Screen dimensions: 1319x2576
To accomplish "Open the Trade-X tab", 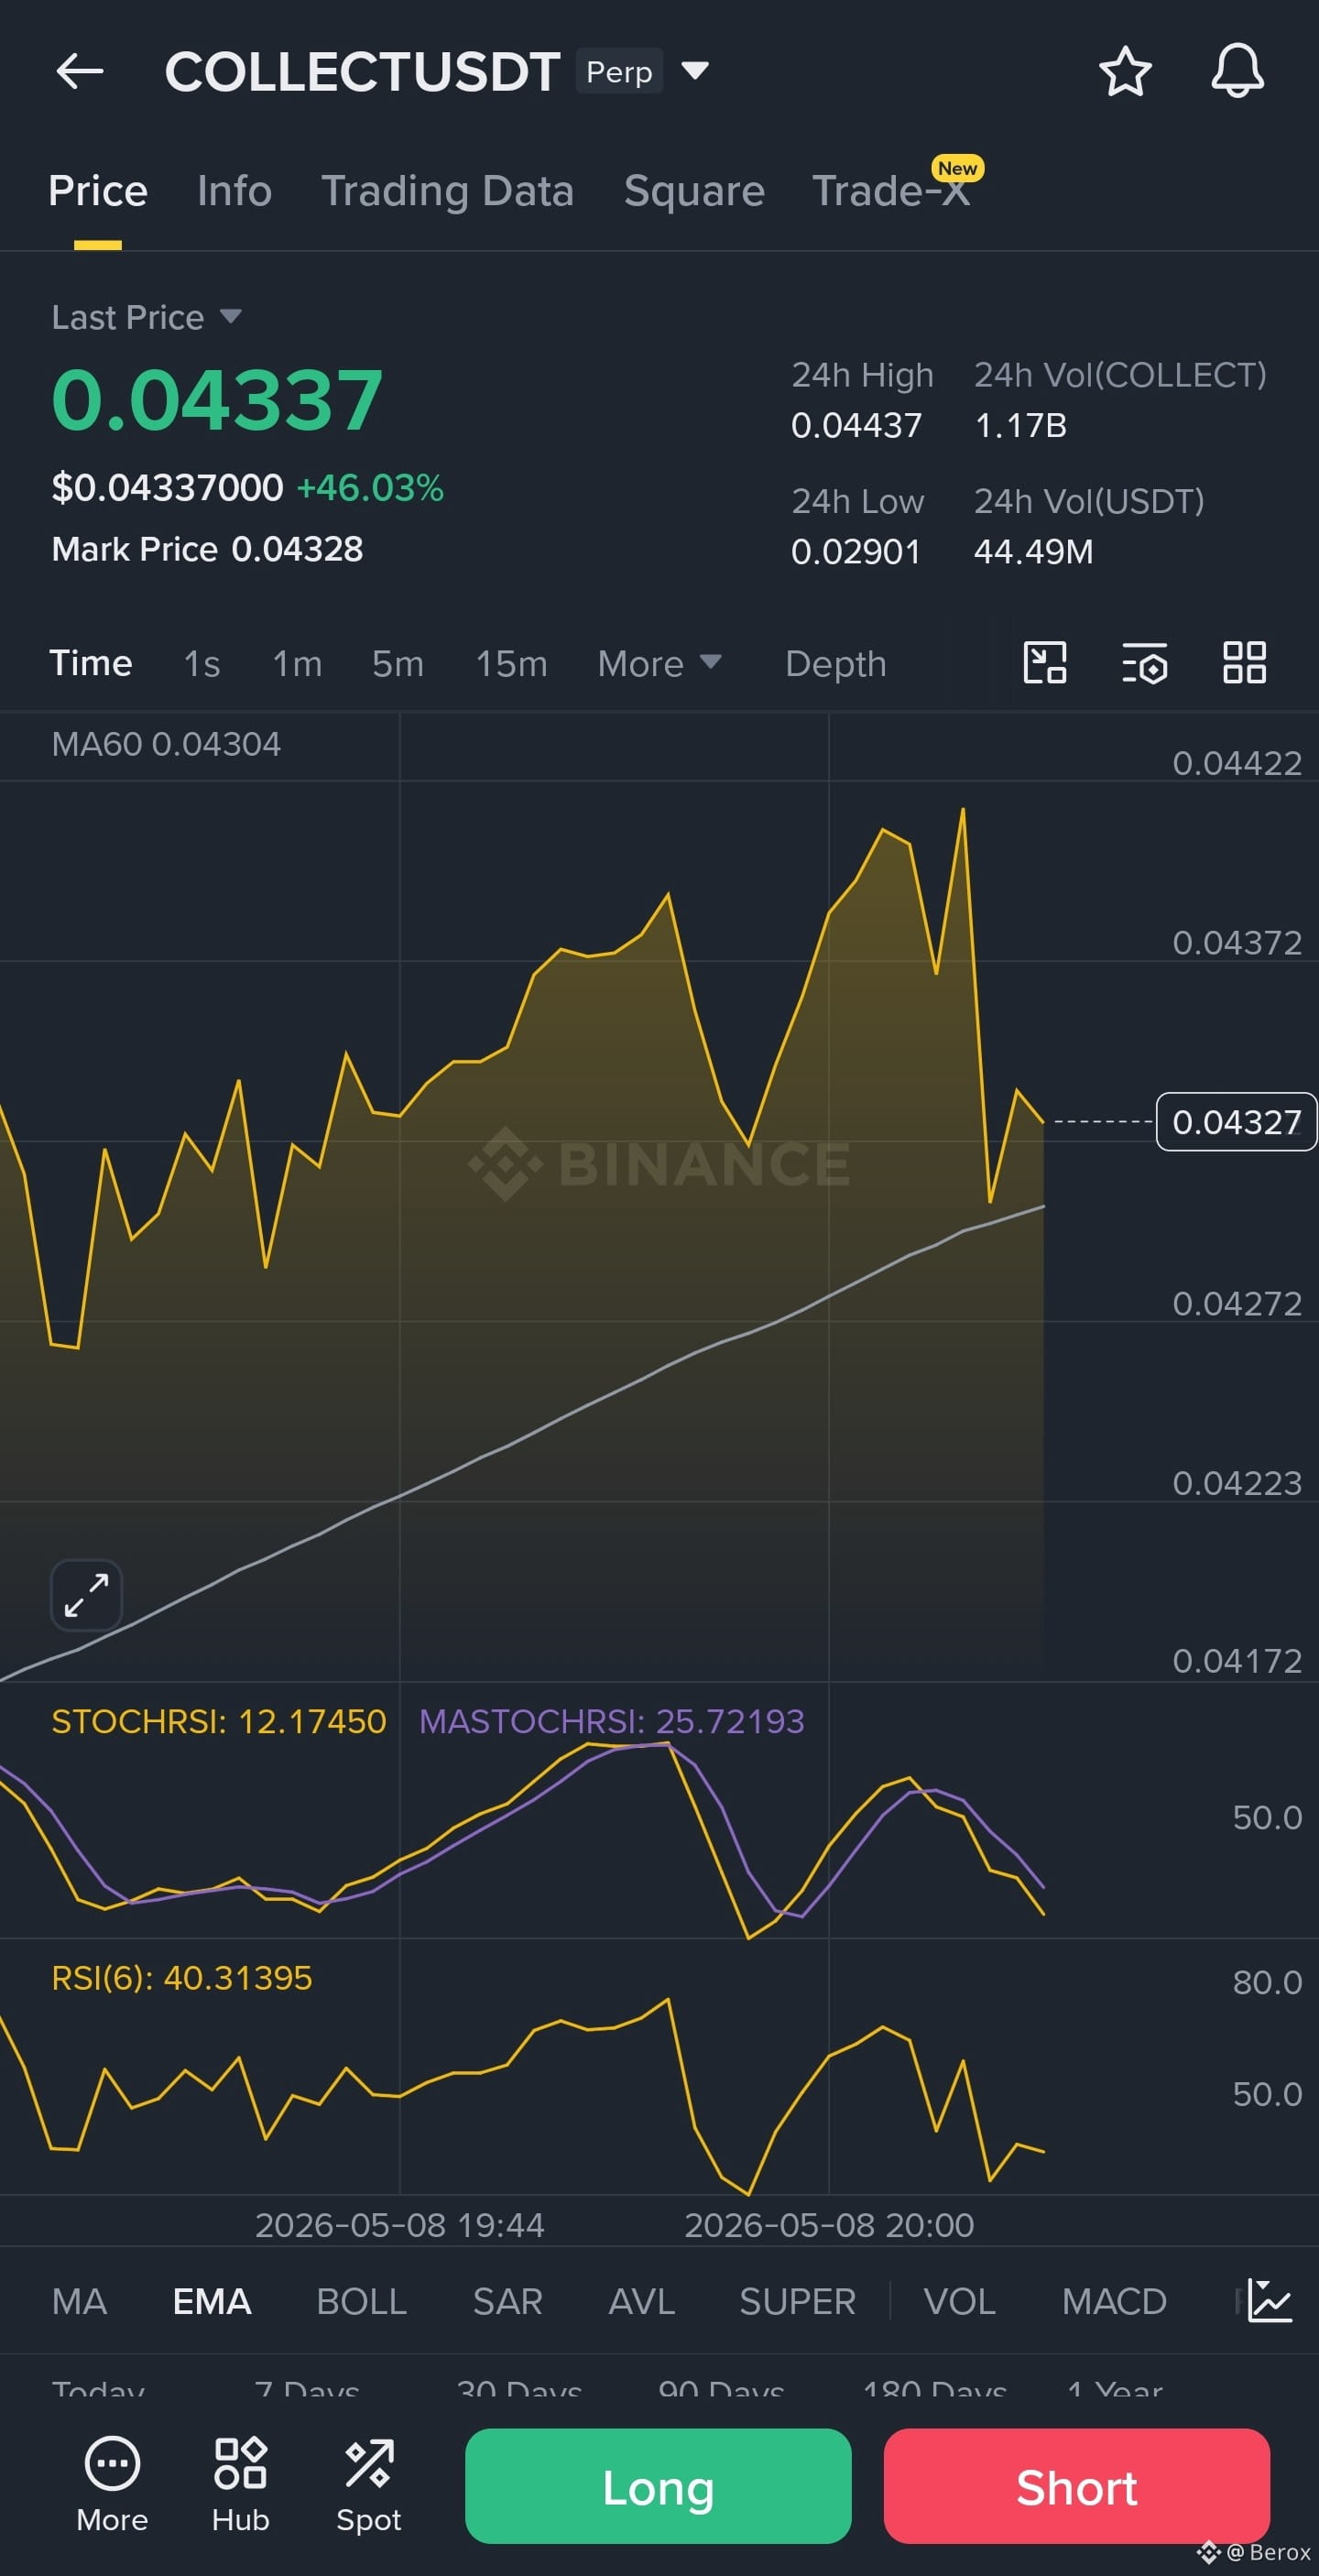I will 891,191.
